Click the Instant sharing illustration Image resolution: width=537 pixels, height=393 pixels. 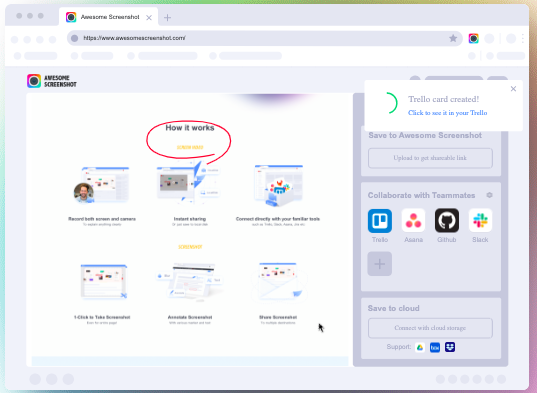coord(189,183)
